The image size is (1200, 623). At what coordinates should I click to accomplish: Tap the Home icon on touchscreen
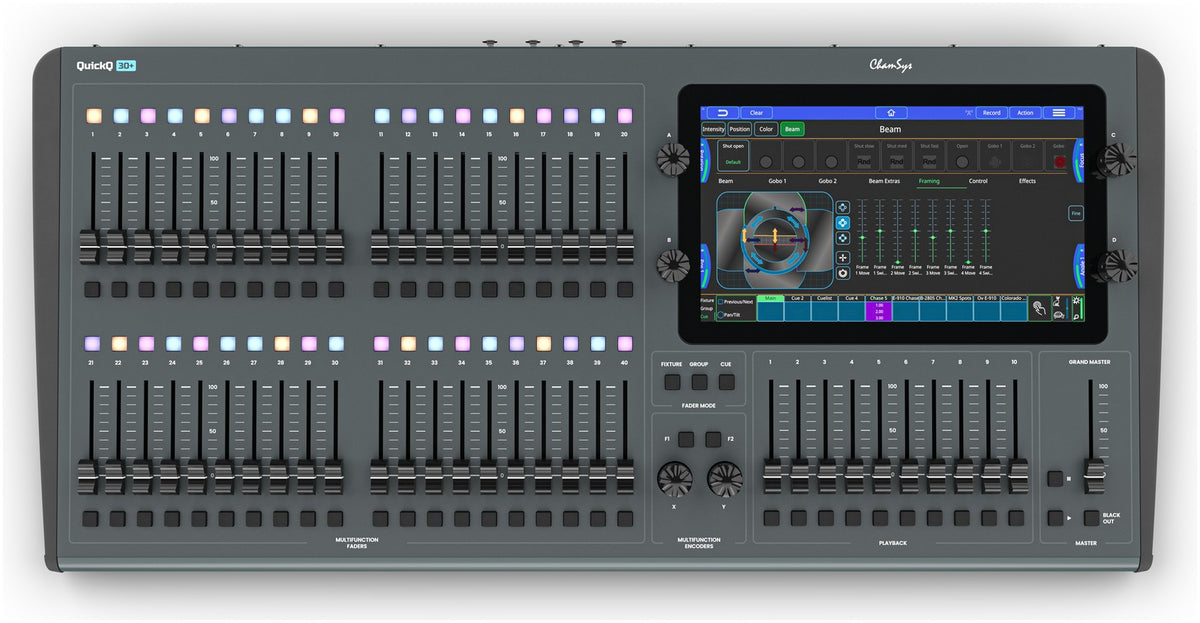[x=891, y=113]
